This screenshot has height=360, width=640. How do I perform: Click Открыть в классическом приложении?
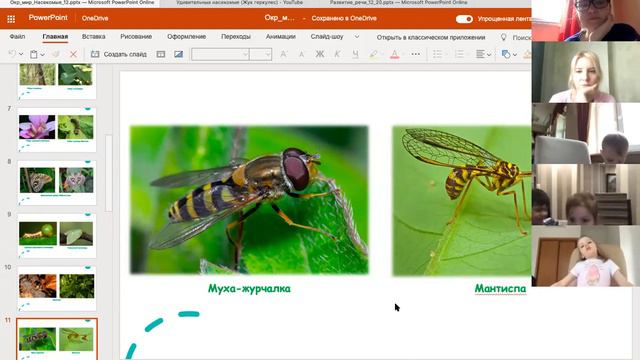[x=431, y=37]
